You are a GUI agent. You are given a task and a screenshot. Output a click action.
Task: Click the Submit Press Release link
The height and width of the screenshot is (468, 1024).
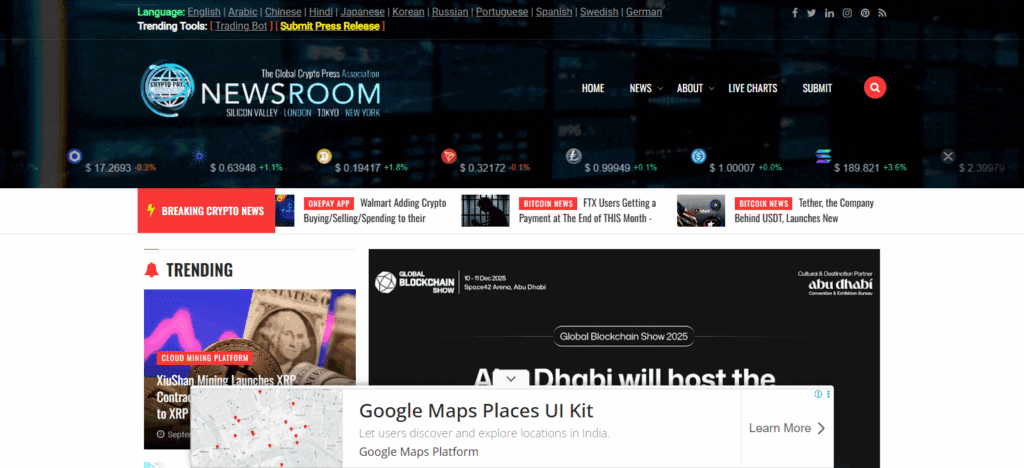coord(330,26)
